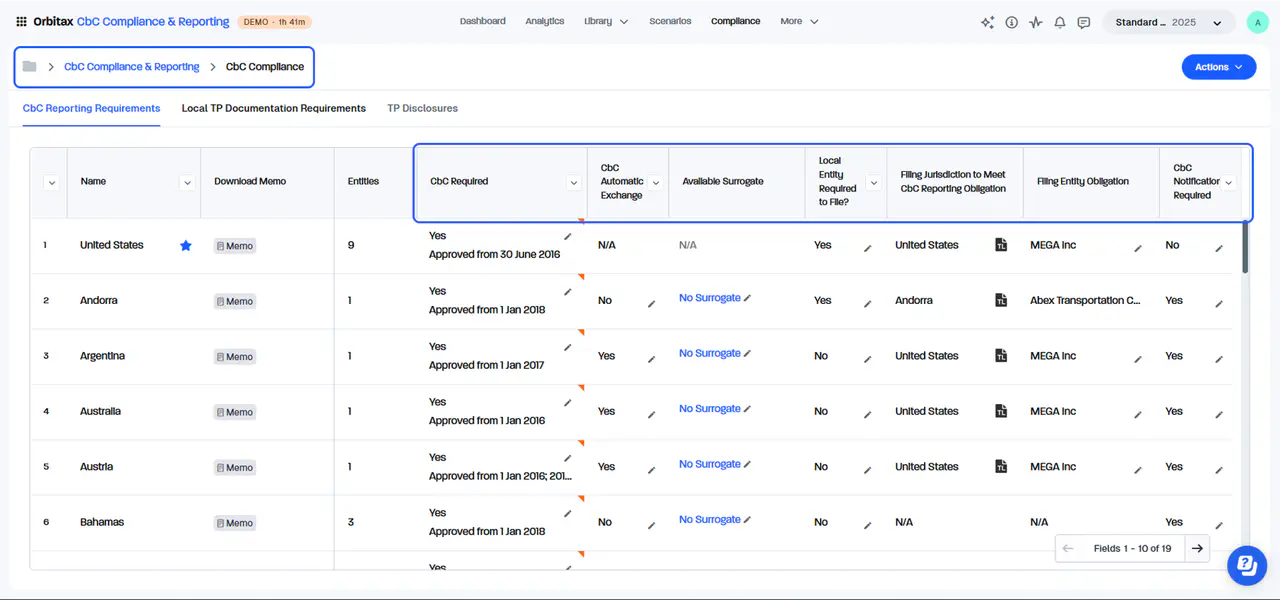Edit CbC Required for Argentina with pencil icon

[568, 347]
